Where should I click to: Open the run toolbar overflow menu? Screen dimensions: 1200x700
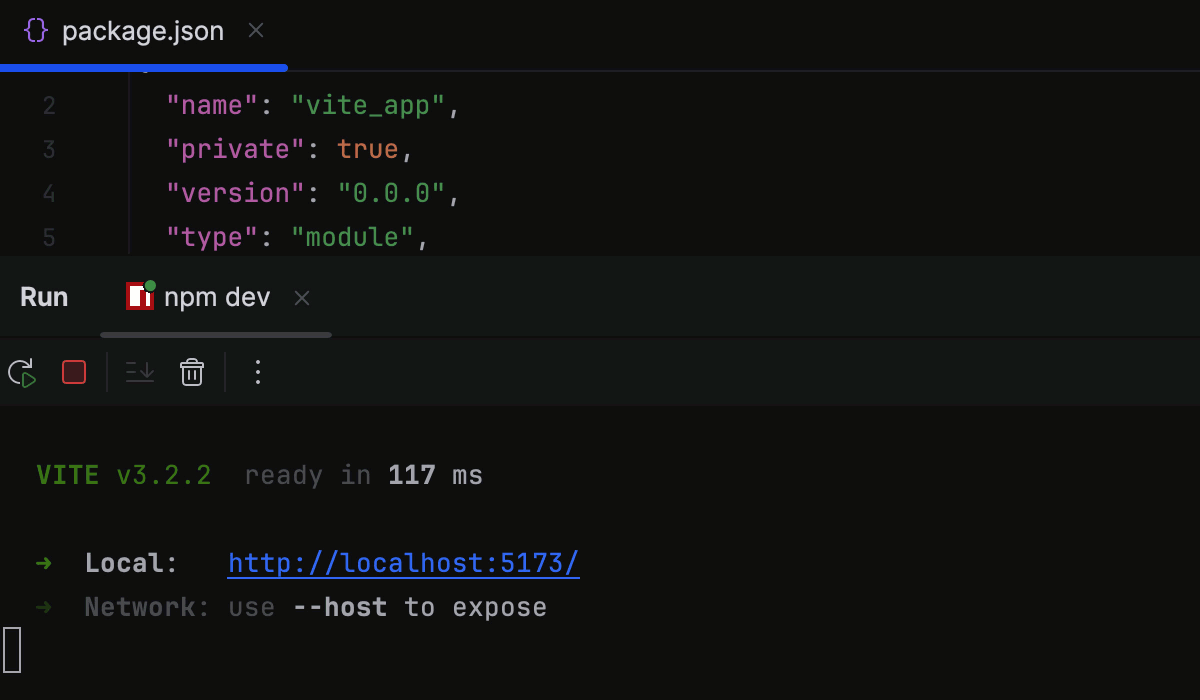[257, 372]
